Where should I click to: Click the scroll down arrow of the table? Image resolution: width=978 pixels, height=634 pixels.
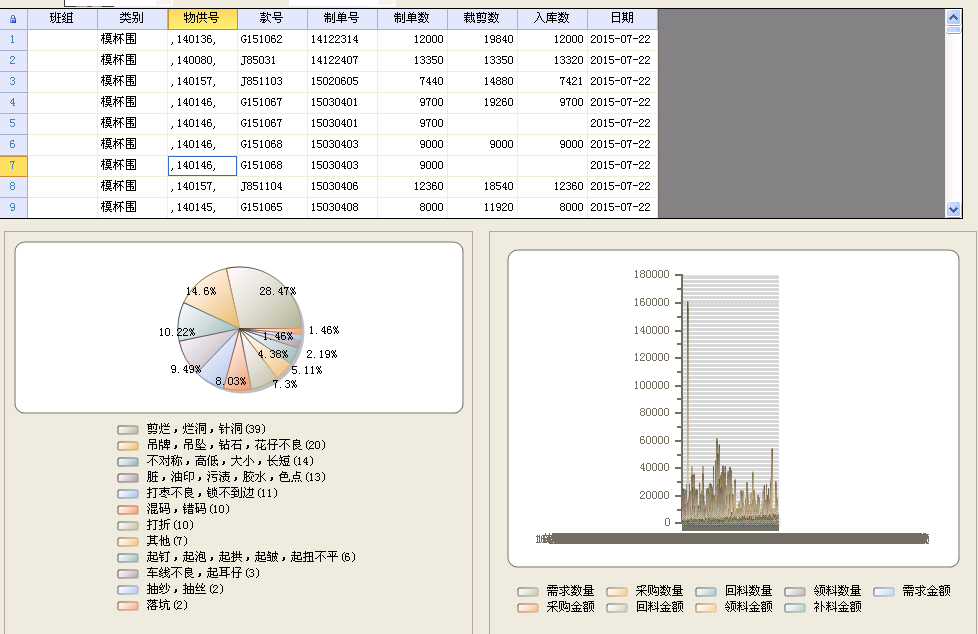pos(953,210)
